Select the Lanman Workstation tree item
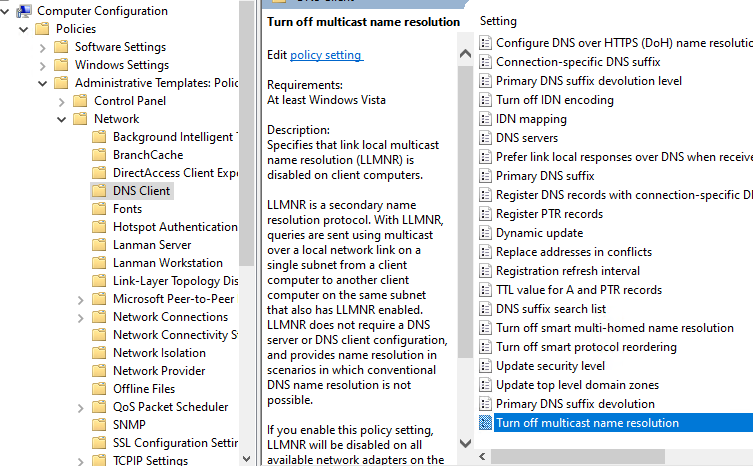The image size is (753, 466). [167, 263]
